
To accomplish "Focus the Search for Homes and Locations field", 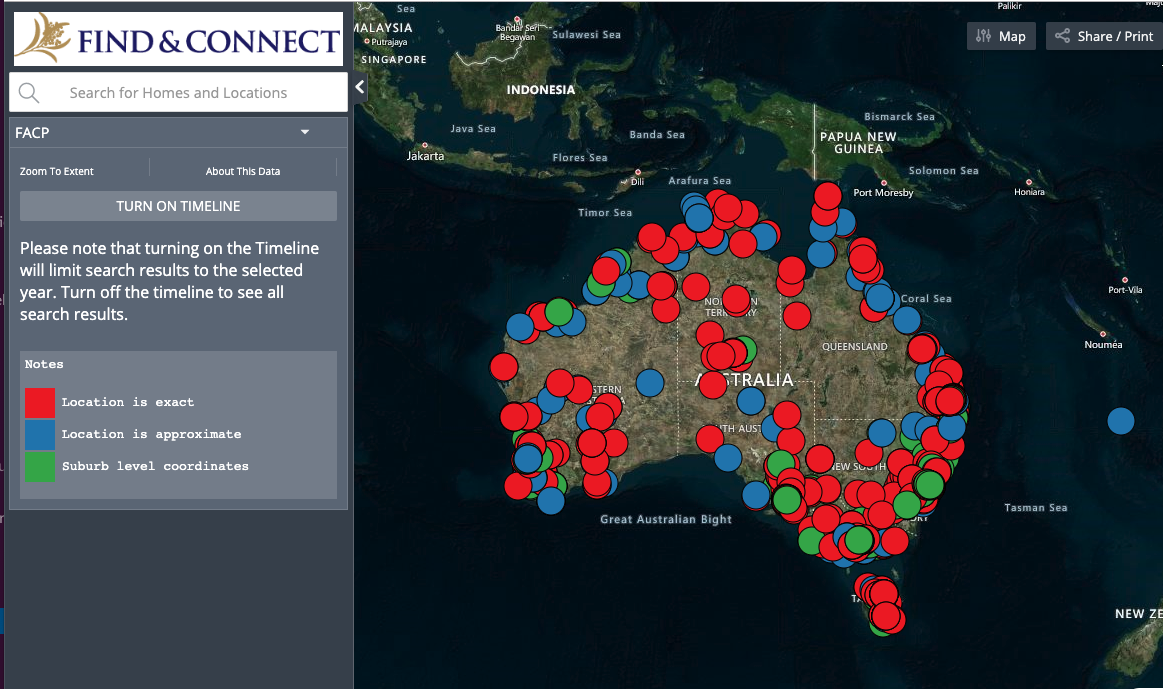I will (190, 93).
